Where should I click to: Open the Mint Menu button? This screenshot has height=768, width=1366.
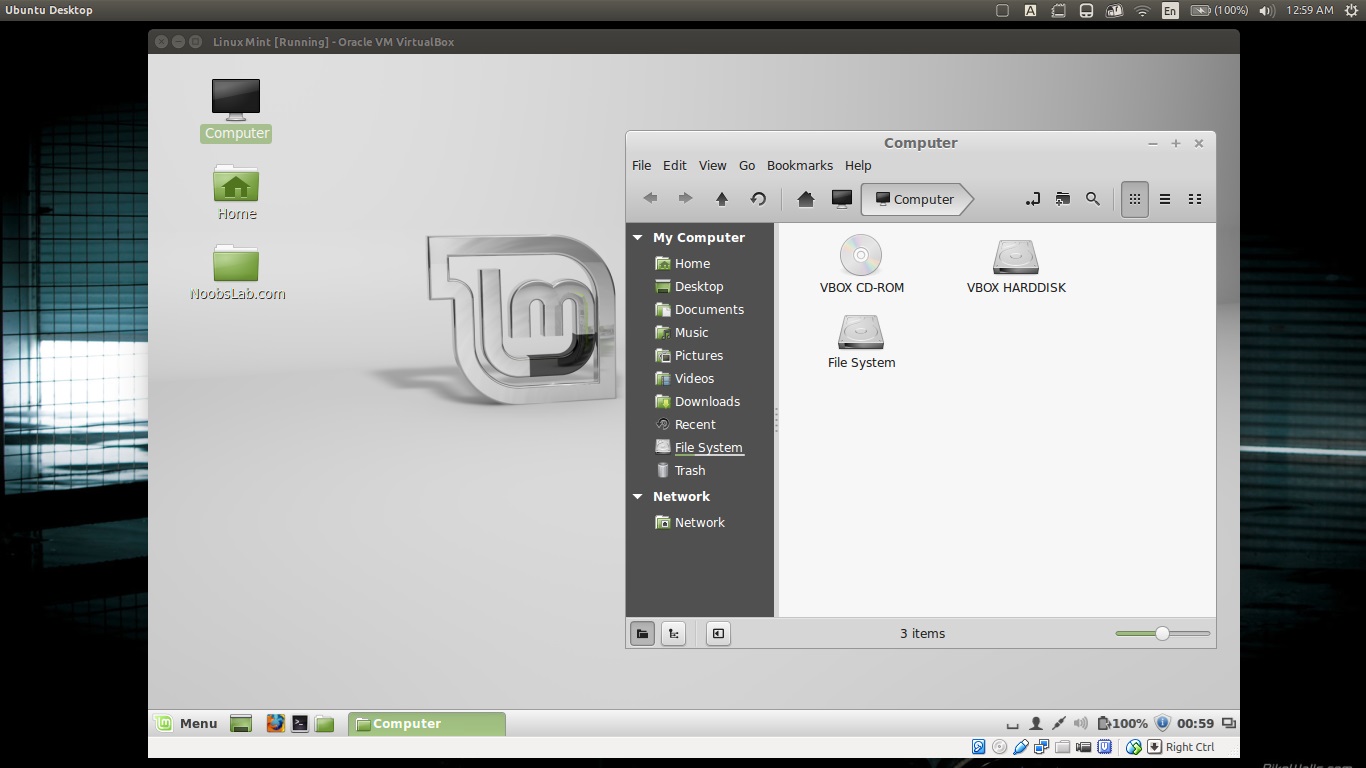[x=186, y=723]
